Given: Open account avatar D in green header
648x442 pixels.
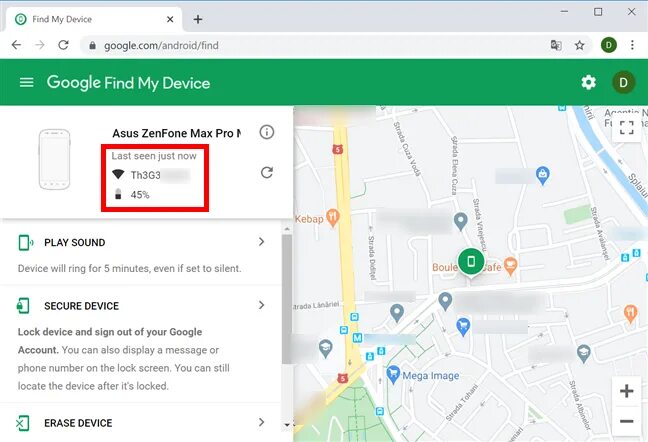Looking at the screenshot, I should pyautogui.click(x=623, y=83).
